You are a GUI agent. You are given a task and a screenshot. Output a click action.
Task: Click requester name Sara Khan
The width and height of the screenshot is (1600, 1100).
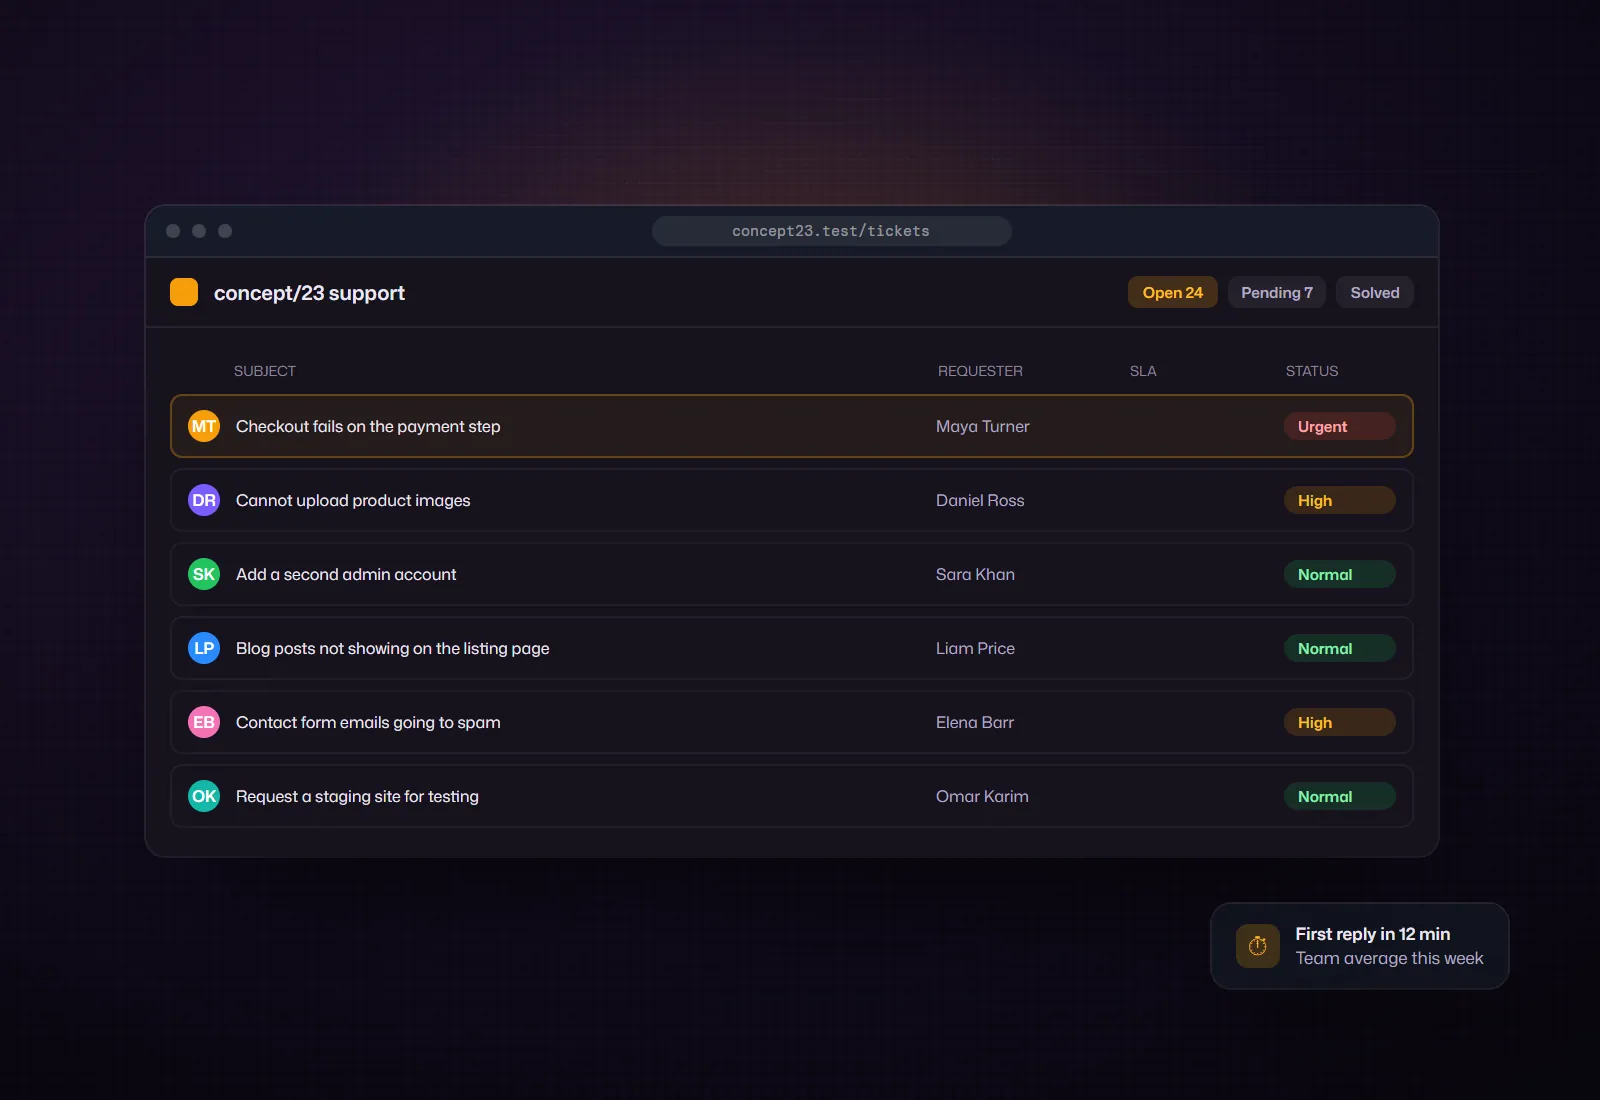pos(975,574)
